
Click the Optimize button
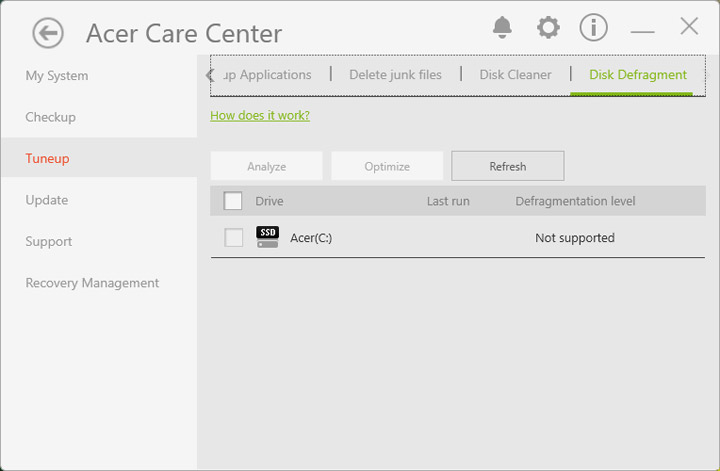[x=387, y=166]
